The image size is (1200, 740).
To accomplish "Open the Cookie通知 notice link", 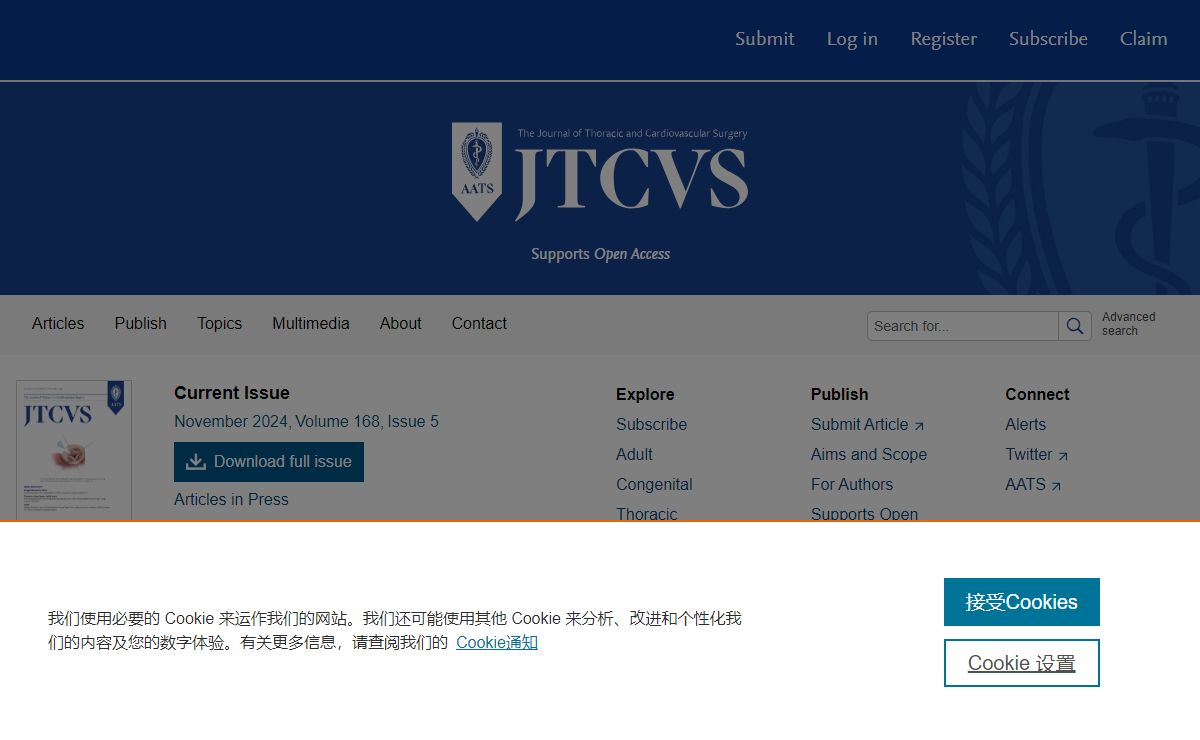I will 497,643.
